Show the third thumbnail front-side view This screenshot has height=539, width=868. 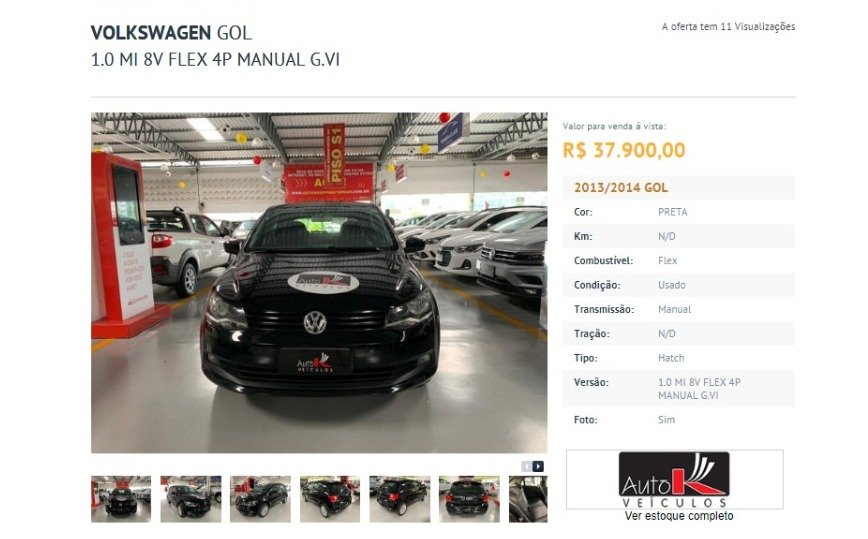tap(260, 499)
